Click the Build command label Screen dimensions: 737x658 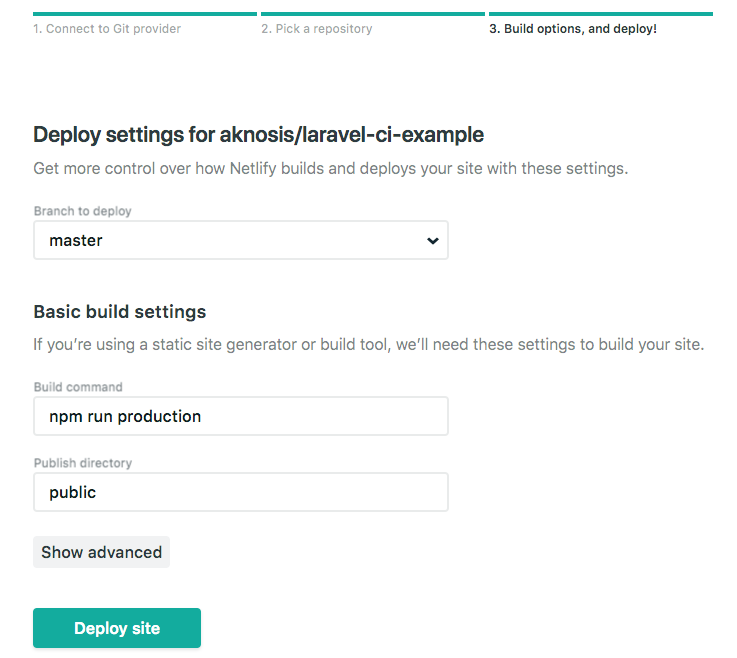coord(78,387)
